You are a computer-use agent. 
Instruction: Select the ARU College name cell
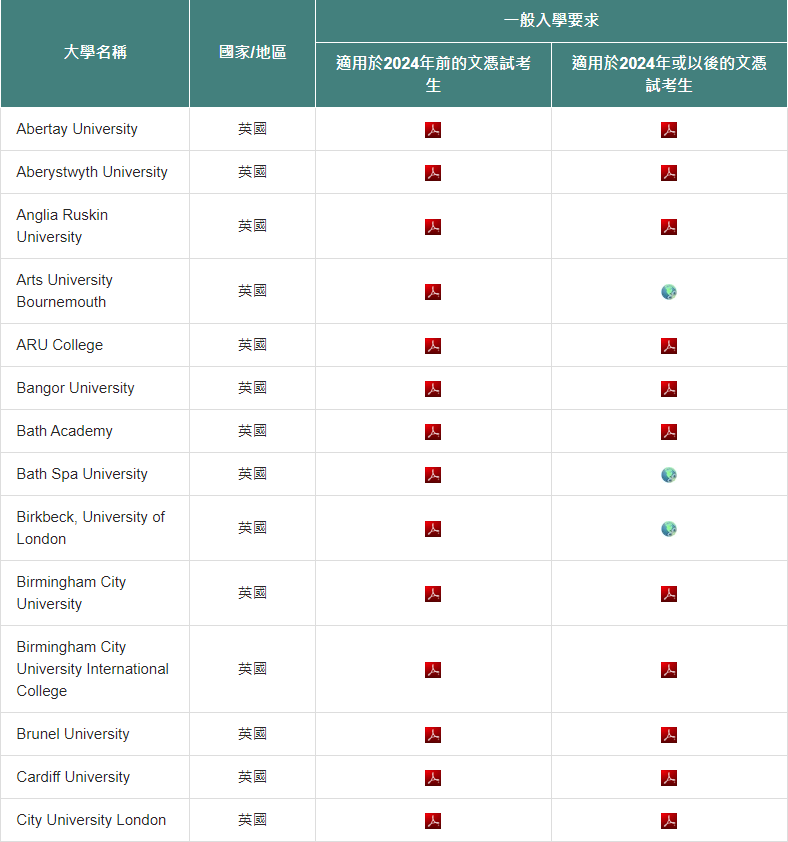click(95, 345)
